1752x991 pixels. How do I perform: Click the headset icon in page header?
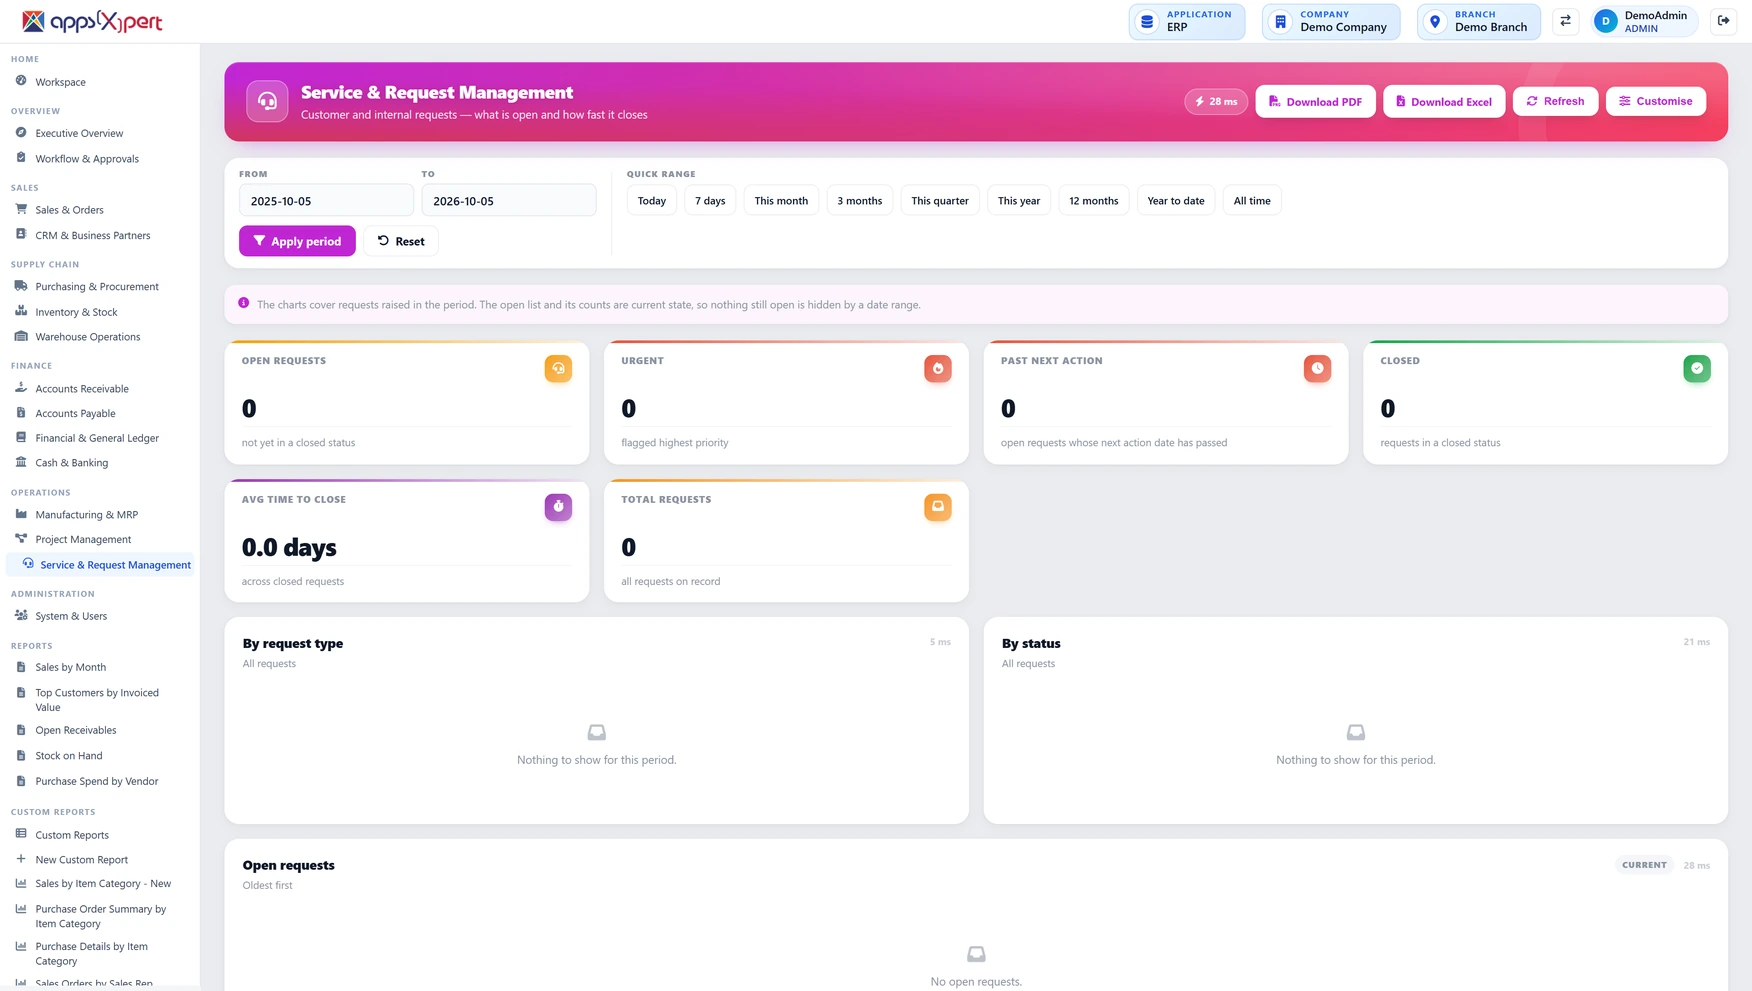[x=267, y=101]
